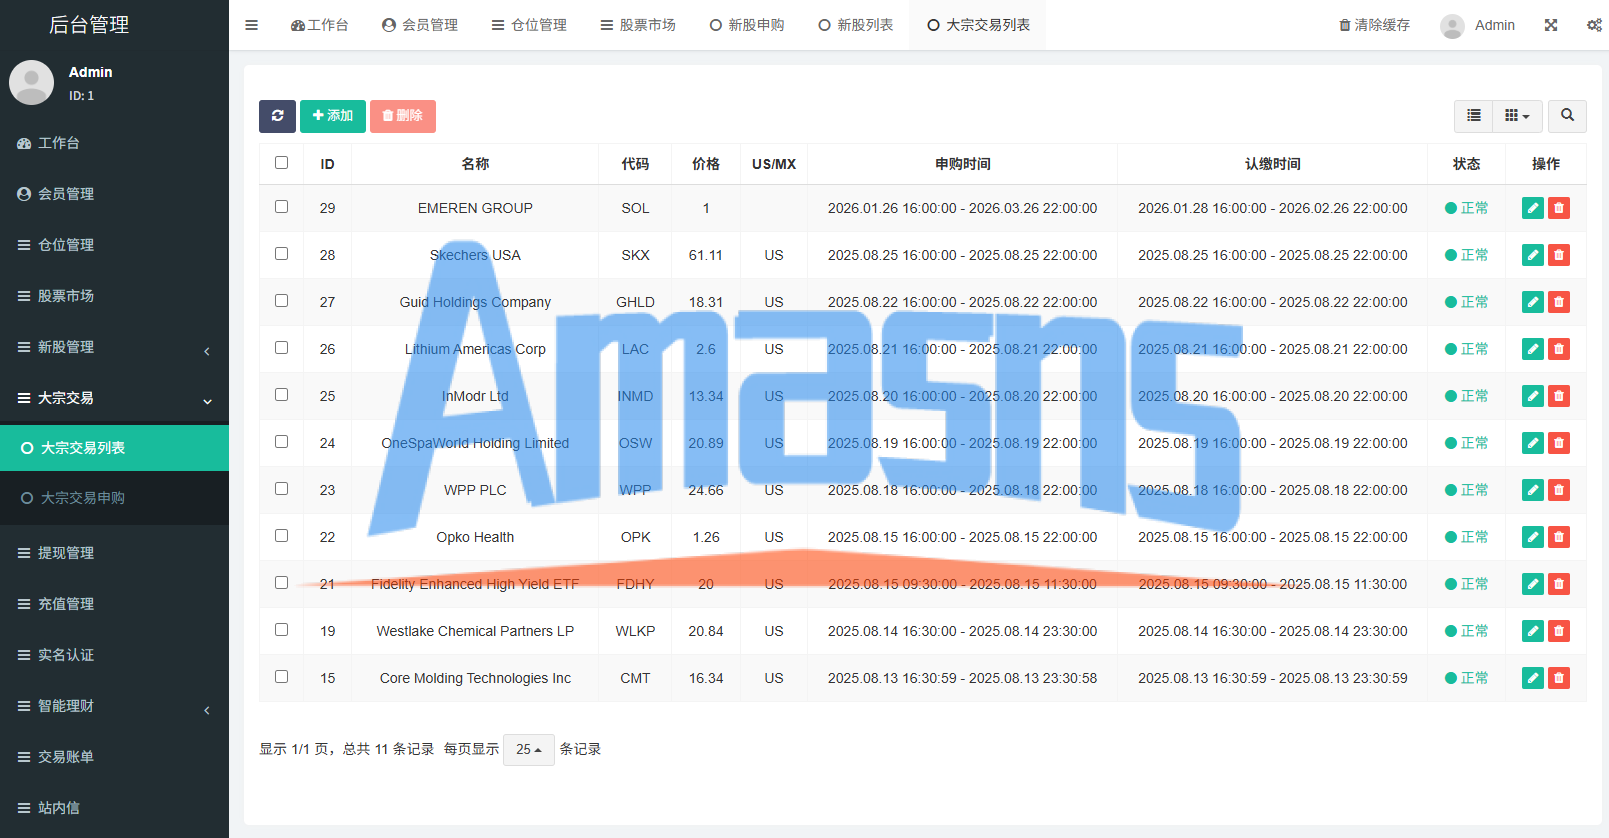Sort by the 价格 column header
The height and width of the screenshot is (838, 1609).
pos(706,164)
